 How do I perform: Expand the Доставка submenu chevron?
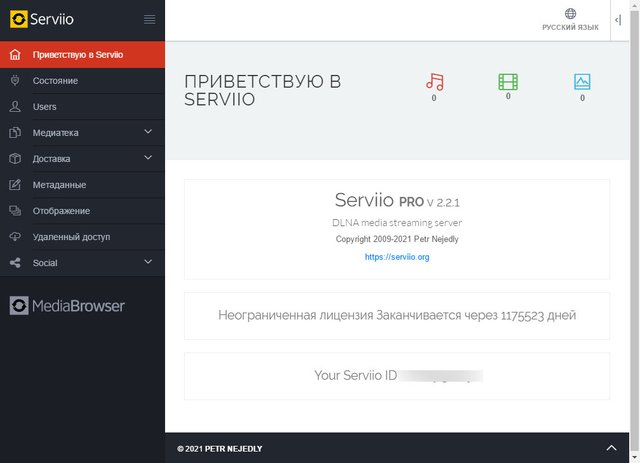coord(148,158)
